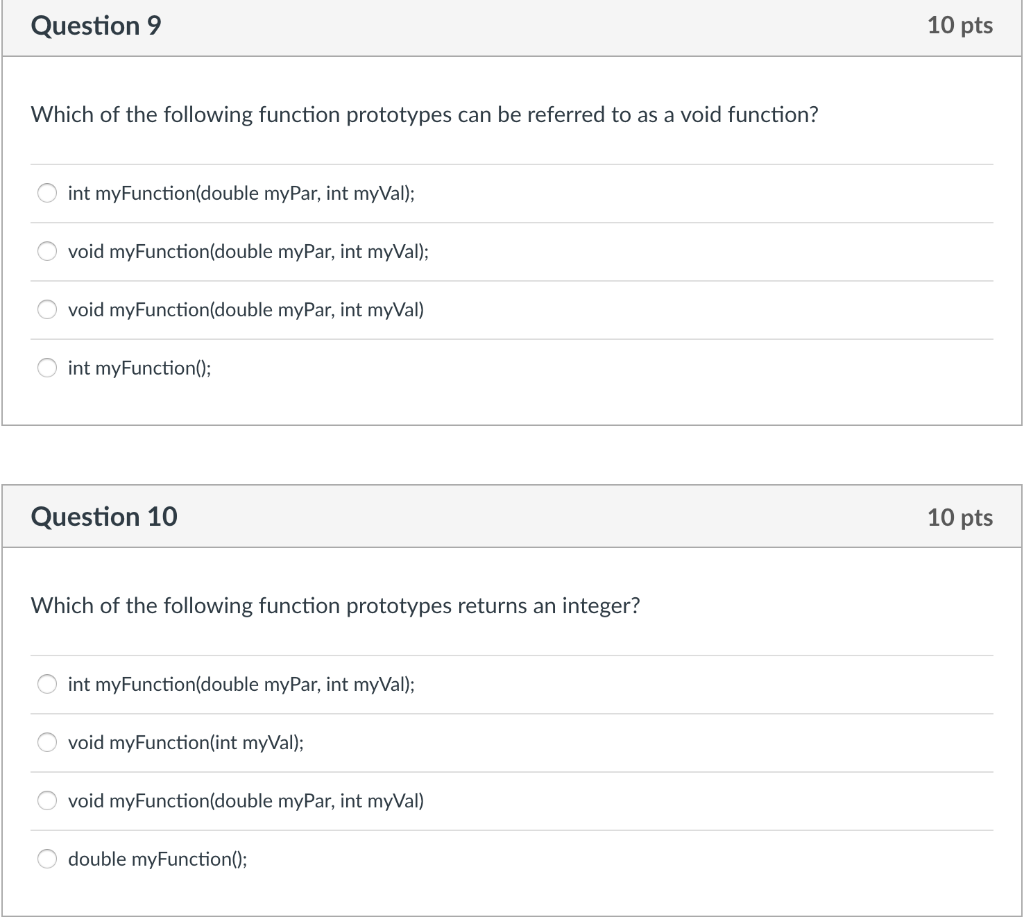Click 'void myFunction(int myVal);' answer text

pos(186,743)
